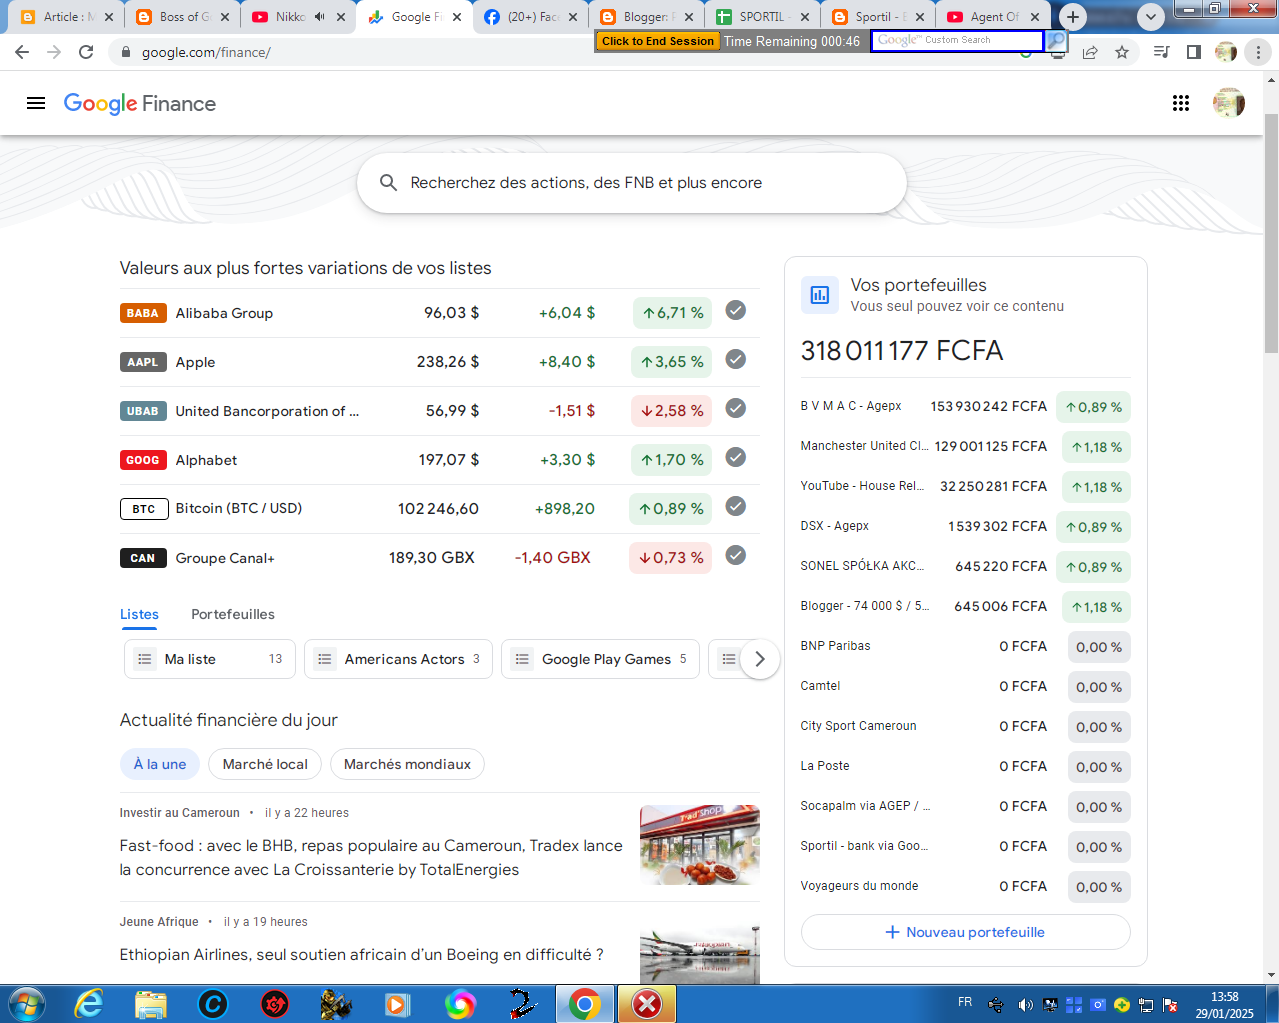Toggle the Groupe Canal+ watchlist check
The height and width of the screenshot is (1023, 1279).
pos(736,555)
